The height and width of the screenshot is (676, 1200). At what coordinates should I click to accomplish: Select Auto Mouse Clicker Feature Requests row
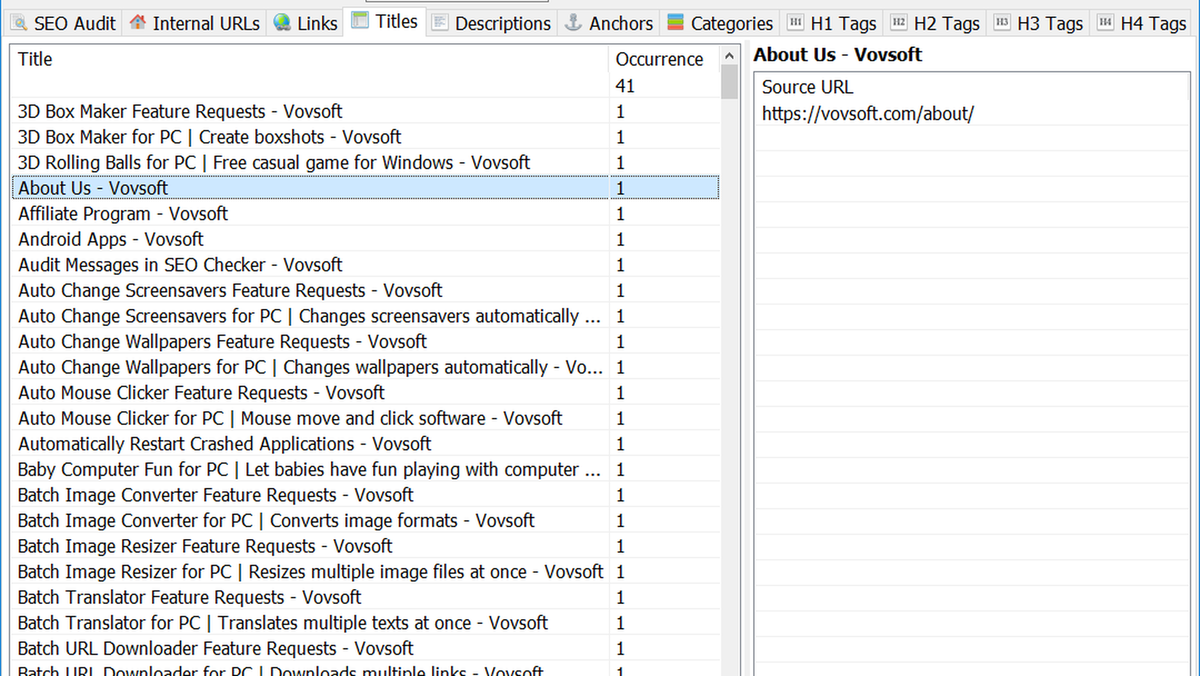[x=365, y=393]
